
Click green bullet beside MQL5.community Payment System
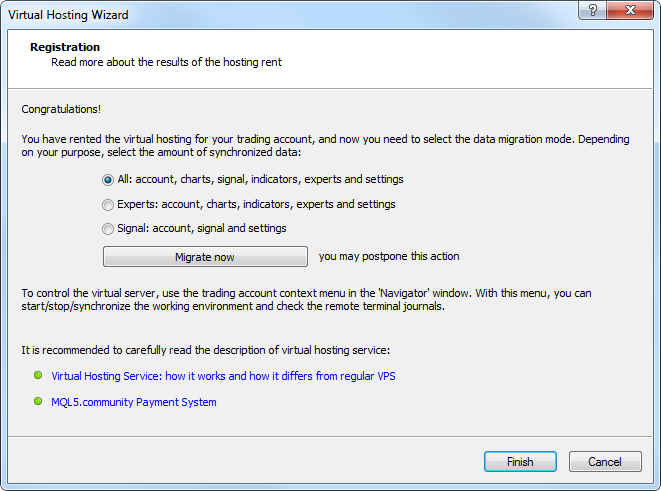pos(38,402)
